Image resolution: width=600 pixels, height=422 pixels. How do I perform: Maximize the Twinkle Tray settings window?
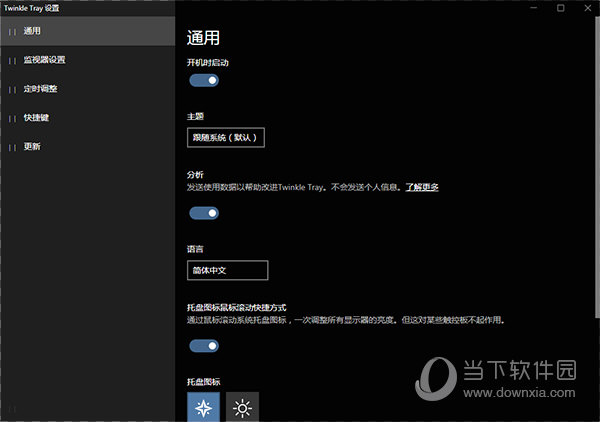point(561,8)
